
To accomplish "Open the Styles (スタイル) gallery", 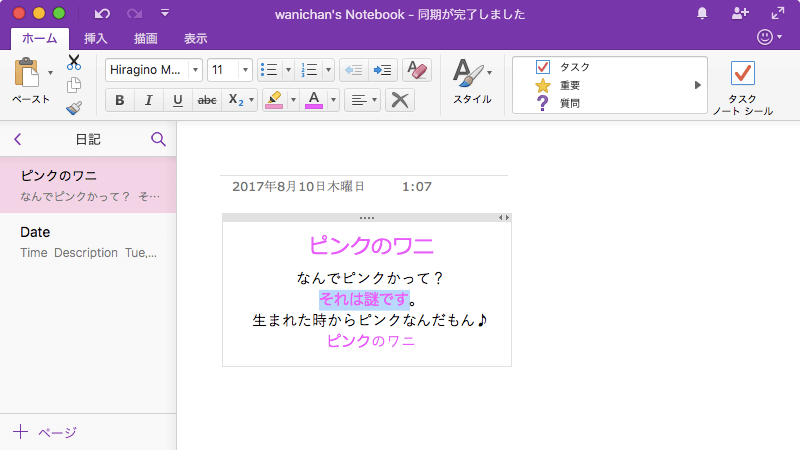I will coord(472,82).
